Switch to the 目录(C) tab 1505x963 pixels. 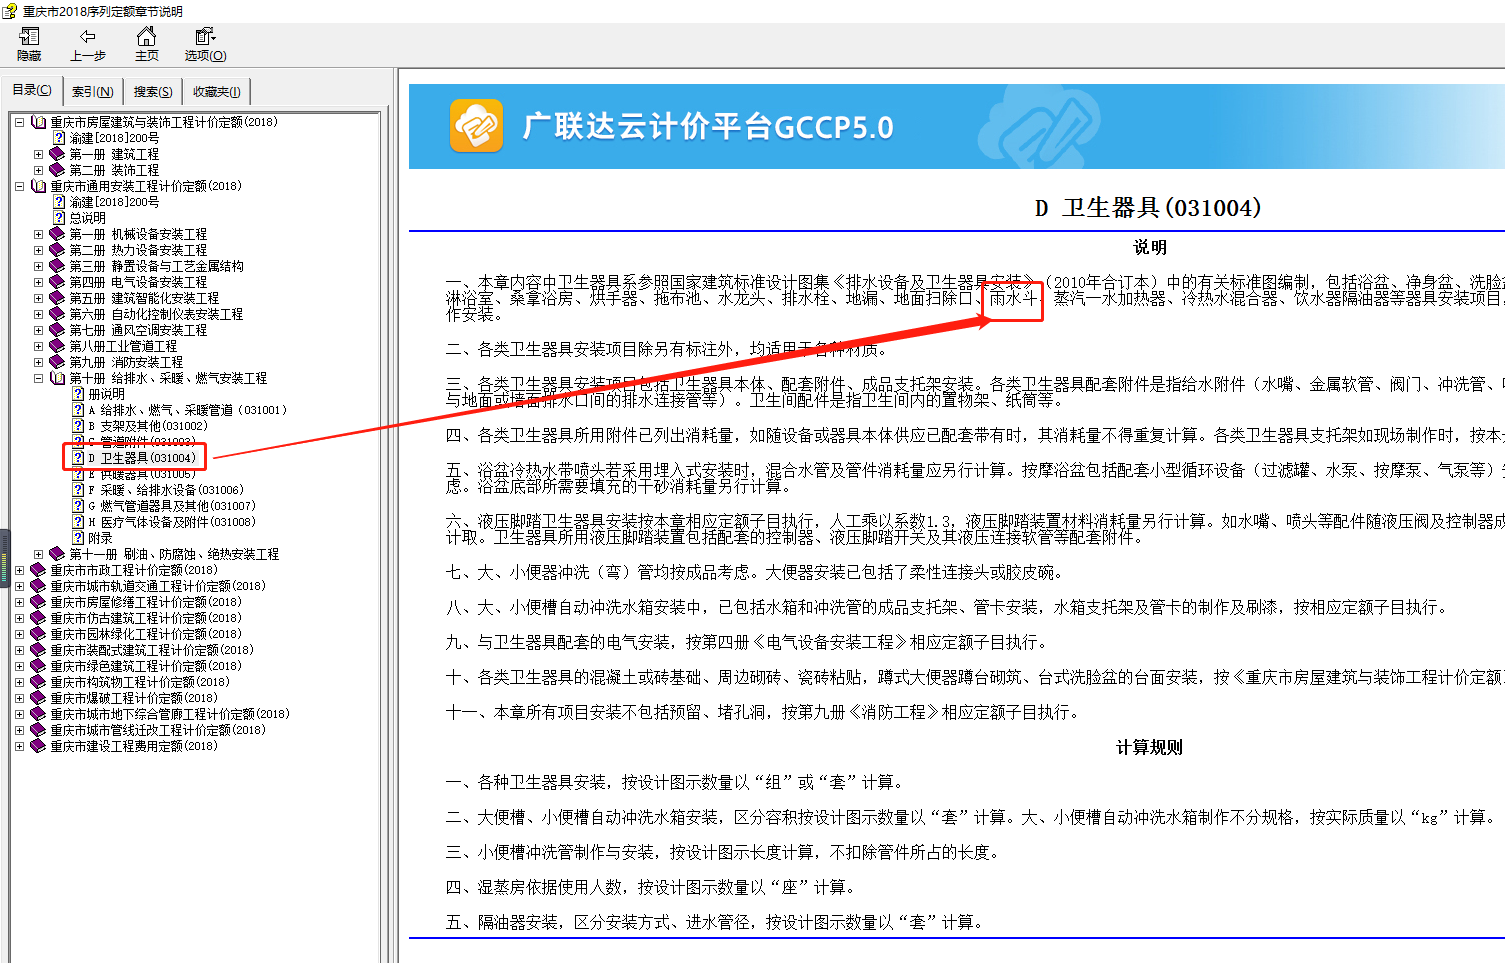click(32, 90)
